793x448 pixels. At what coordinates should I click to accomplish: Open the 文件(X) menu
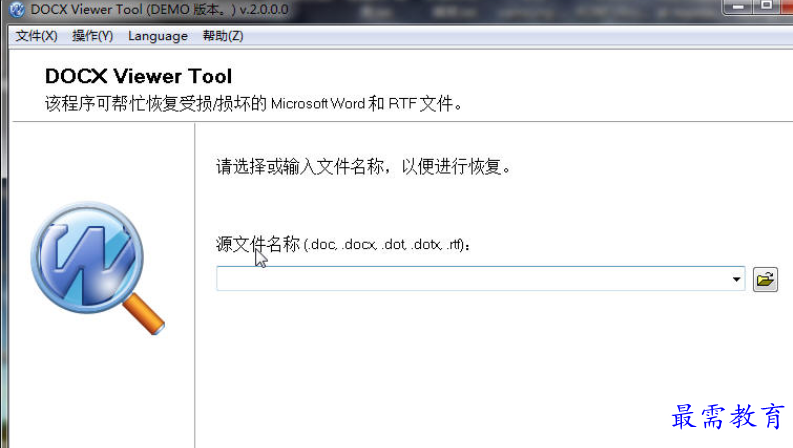tap(36, 36)
